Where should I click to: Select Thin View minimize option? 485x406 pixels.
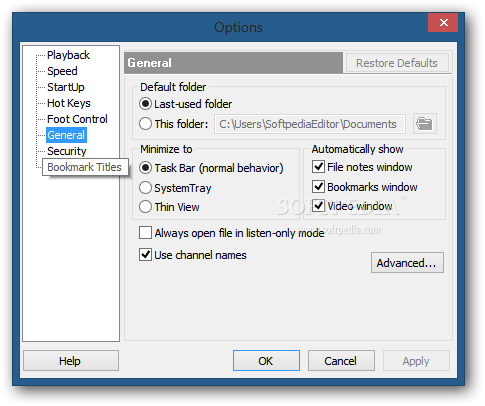tap(145, 207)
